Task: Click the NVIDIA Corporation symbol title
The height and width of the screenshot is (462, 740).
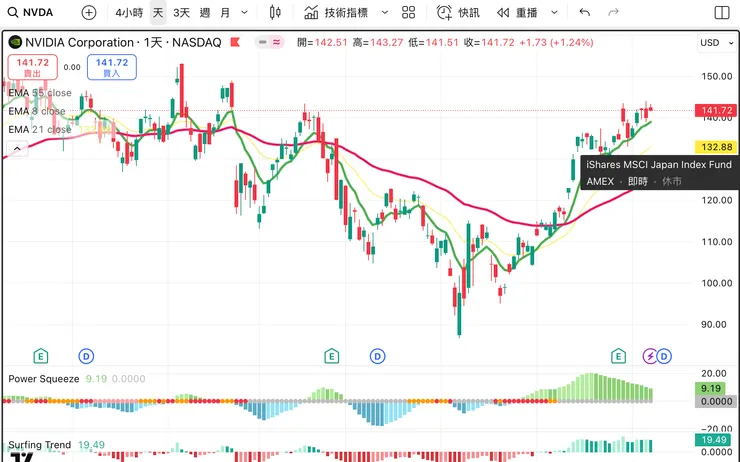Action: pos(79,42)
